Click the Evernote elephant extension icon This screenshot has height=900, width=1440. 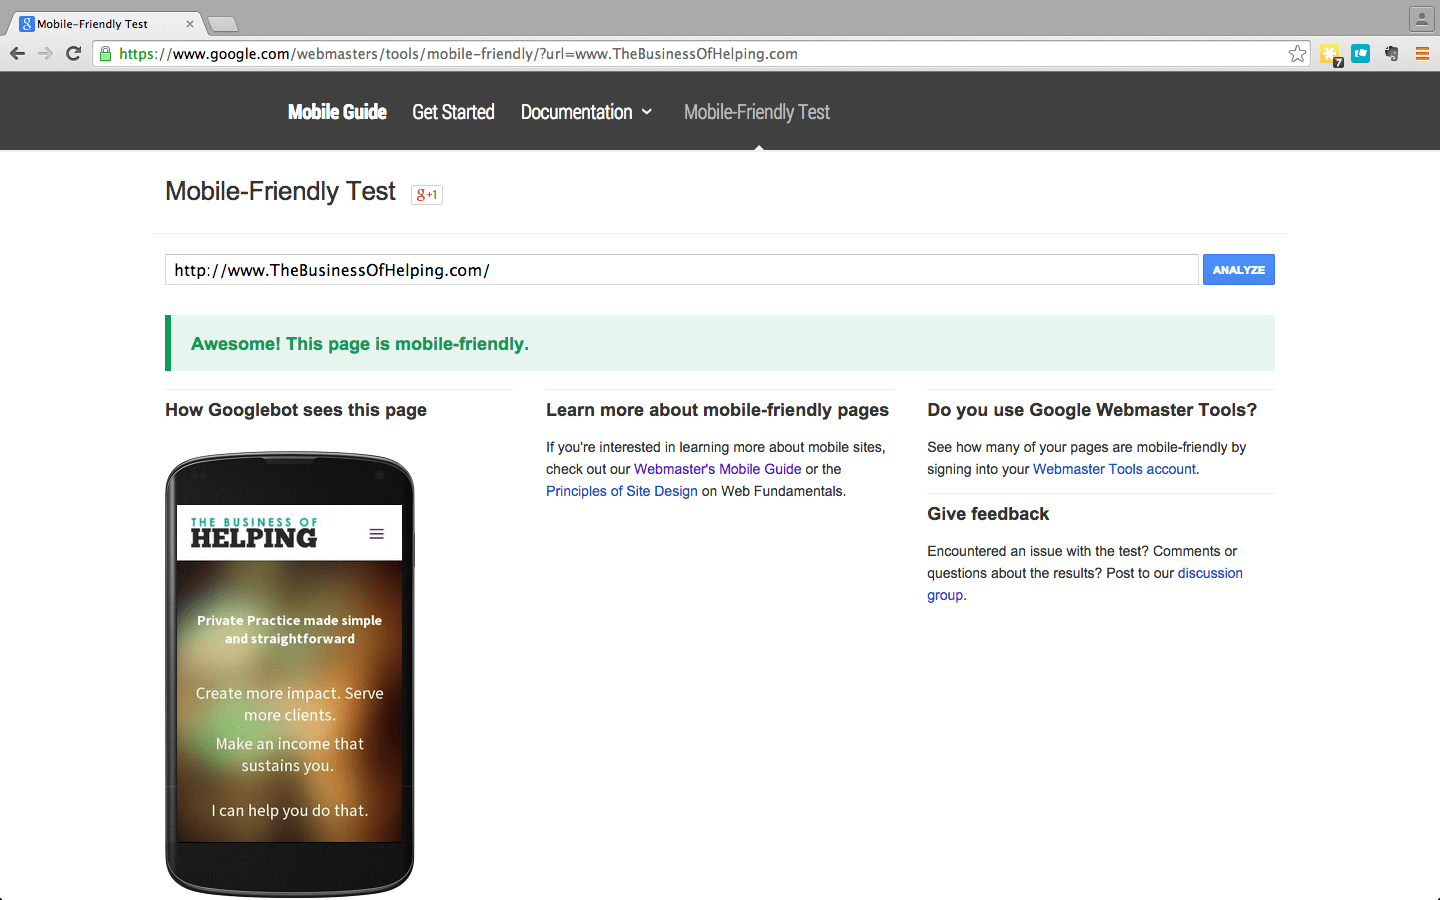click(x=1391, y=54)
